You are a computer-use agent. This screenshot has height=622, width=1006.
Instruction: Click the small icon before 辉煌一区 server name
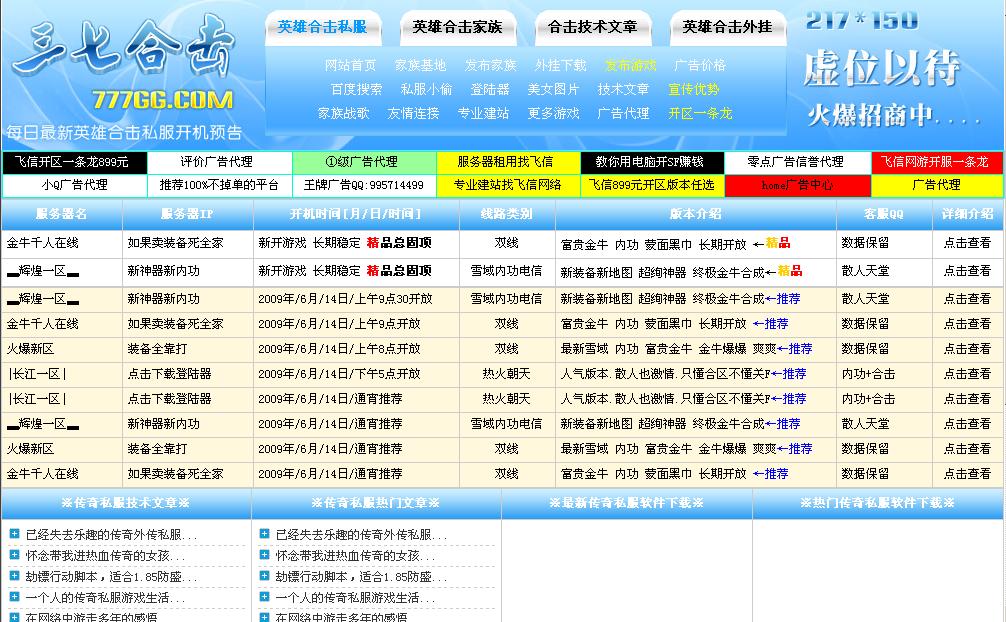pos(12,270)
